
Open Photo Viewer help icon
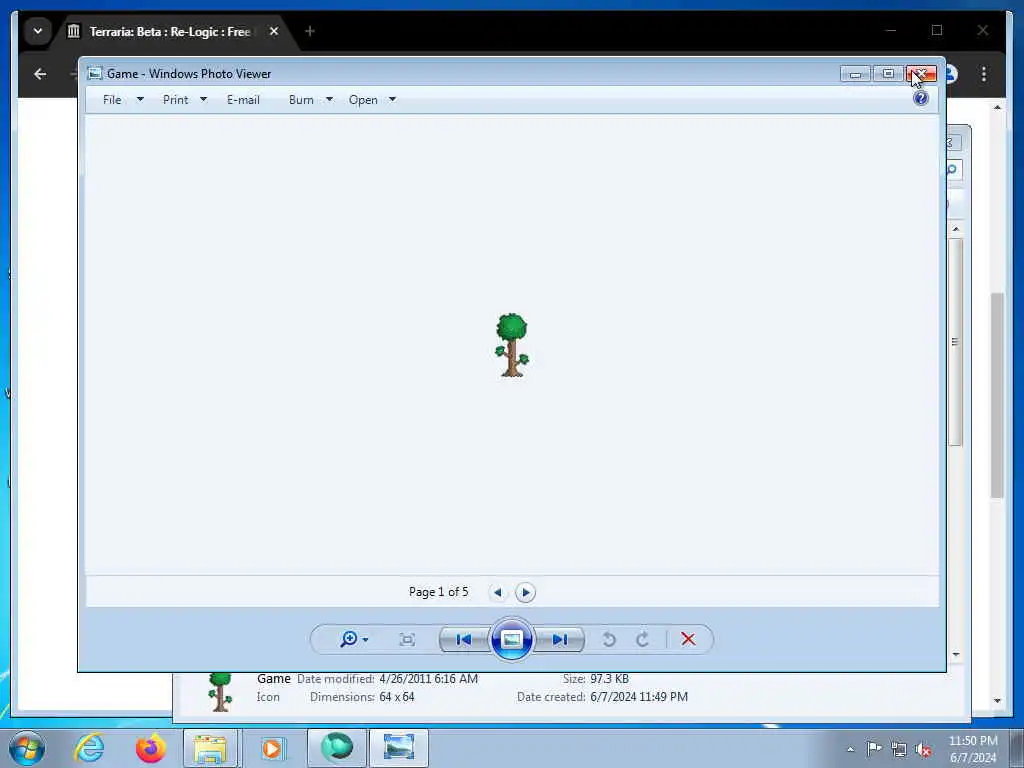921,99
